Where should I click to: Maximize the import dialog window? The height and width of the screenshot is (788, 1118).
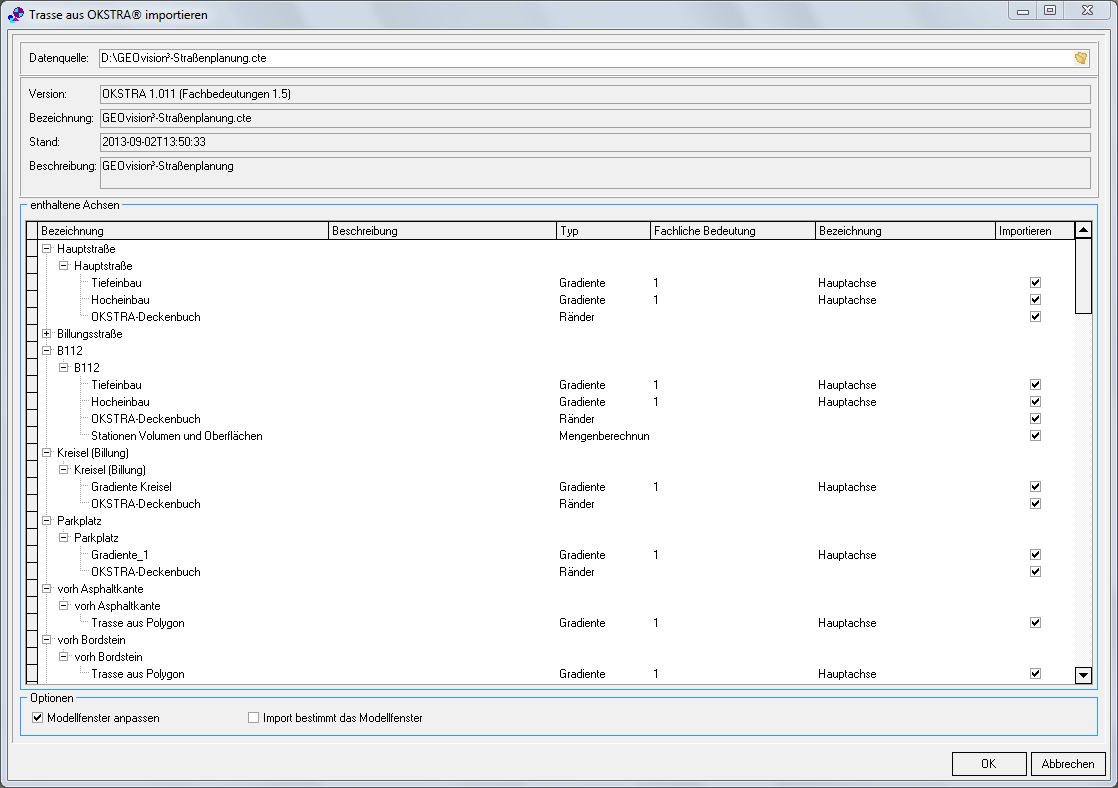tap(1050, 11)
